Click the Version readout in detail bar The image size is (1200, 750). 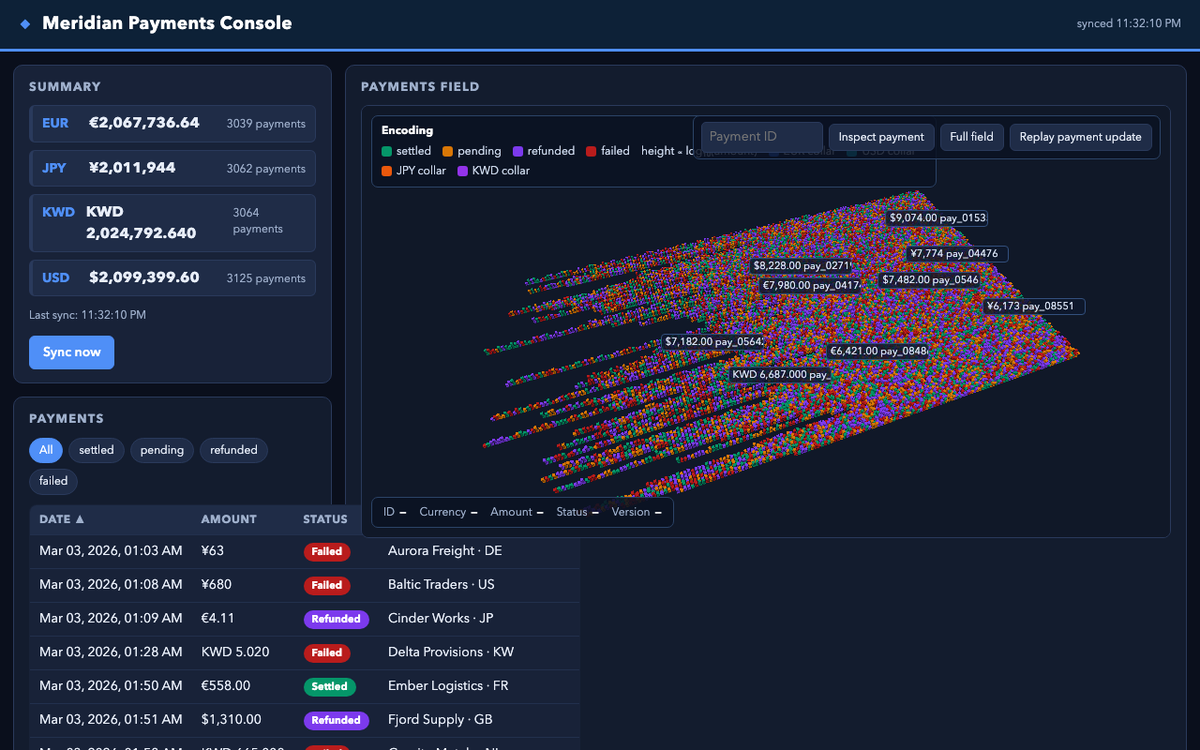[637, 512]
